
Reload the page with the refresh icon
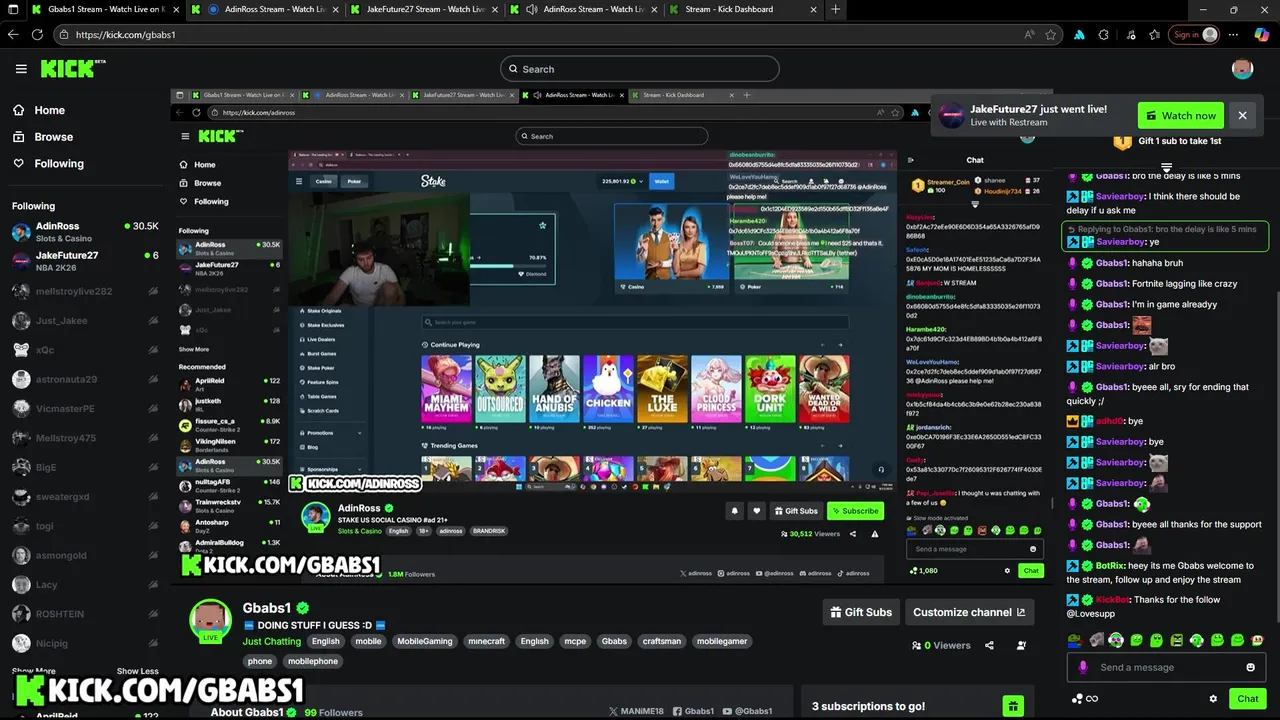tap(37, 34)
